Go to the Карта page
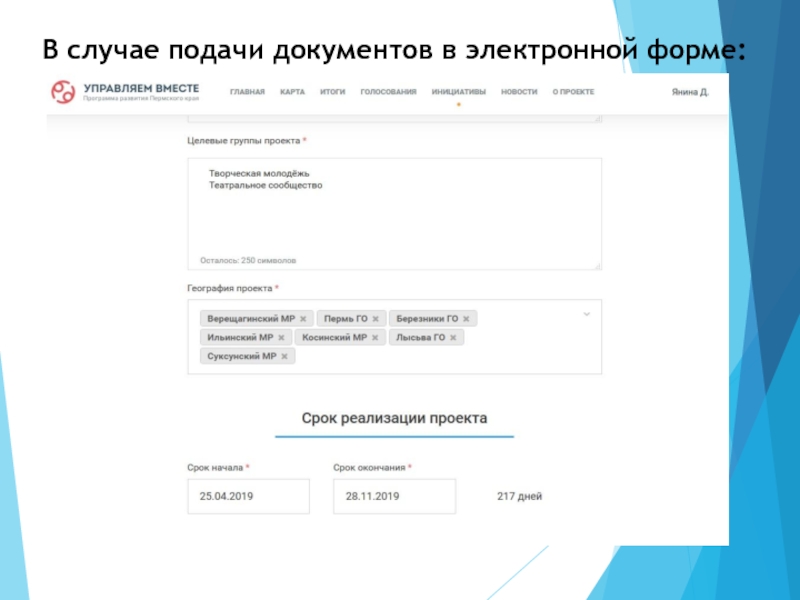Image resolution: width=800 pixels, height=600 pixels. coord(292,92)
